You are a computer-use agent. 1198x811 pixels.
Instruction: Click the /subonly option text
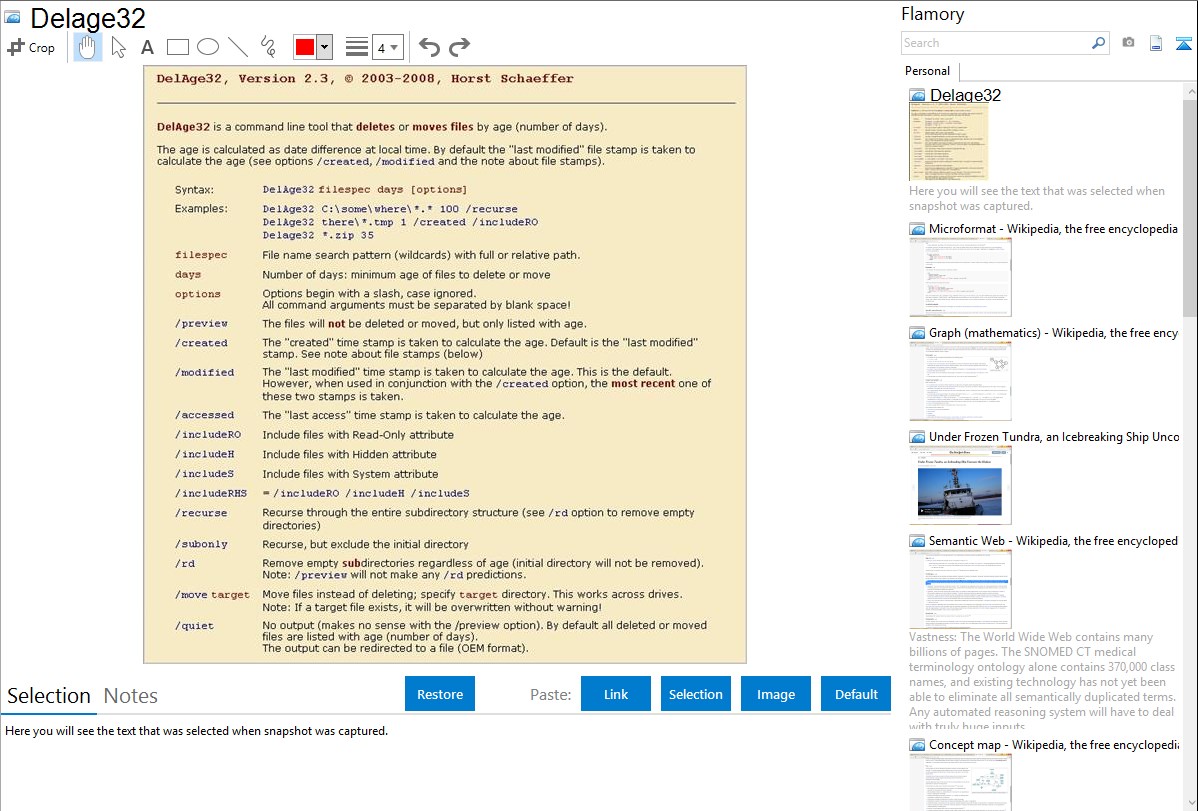pyautogui.click(x=201, y=544)
